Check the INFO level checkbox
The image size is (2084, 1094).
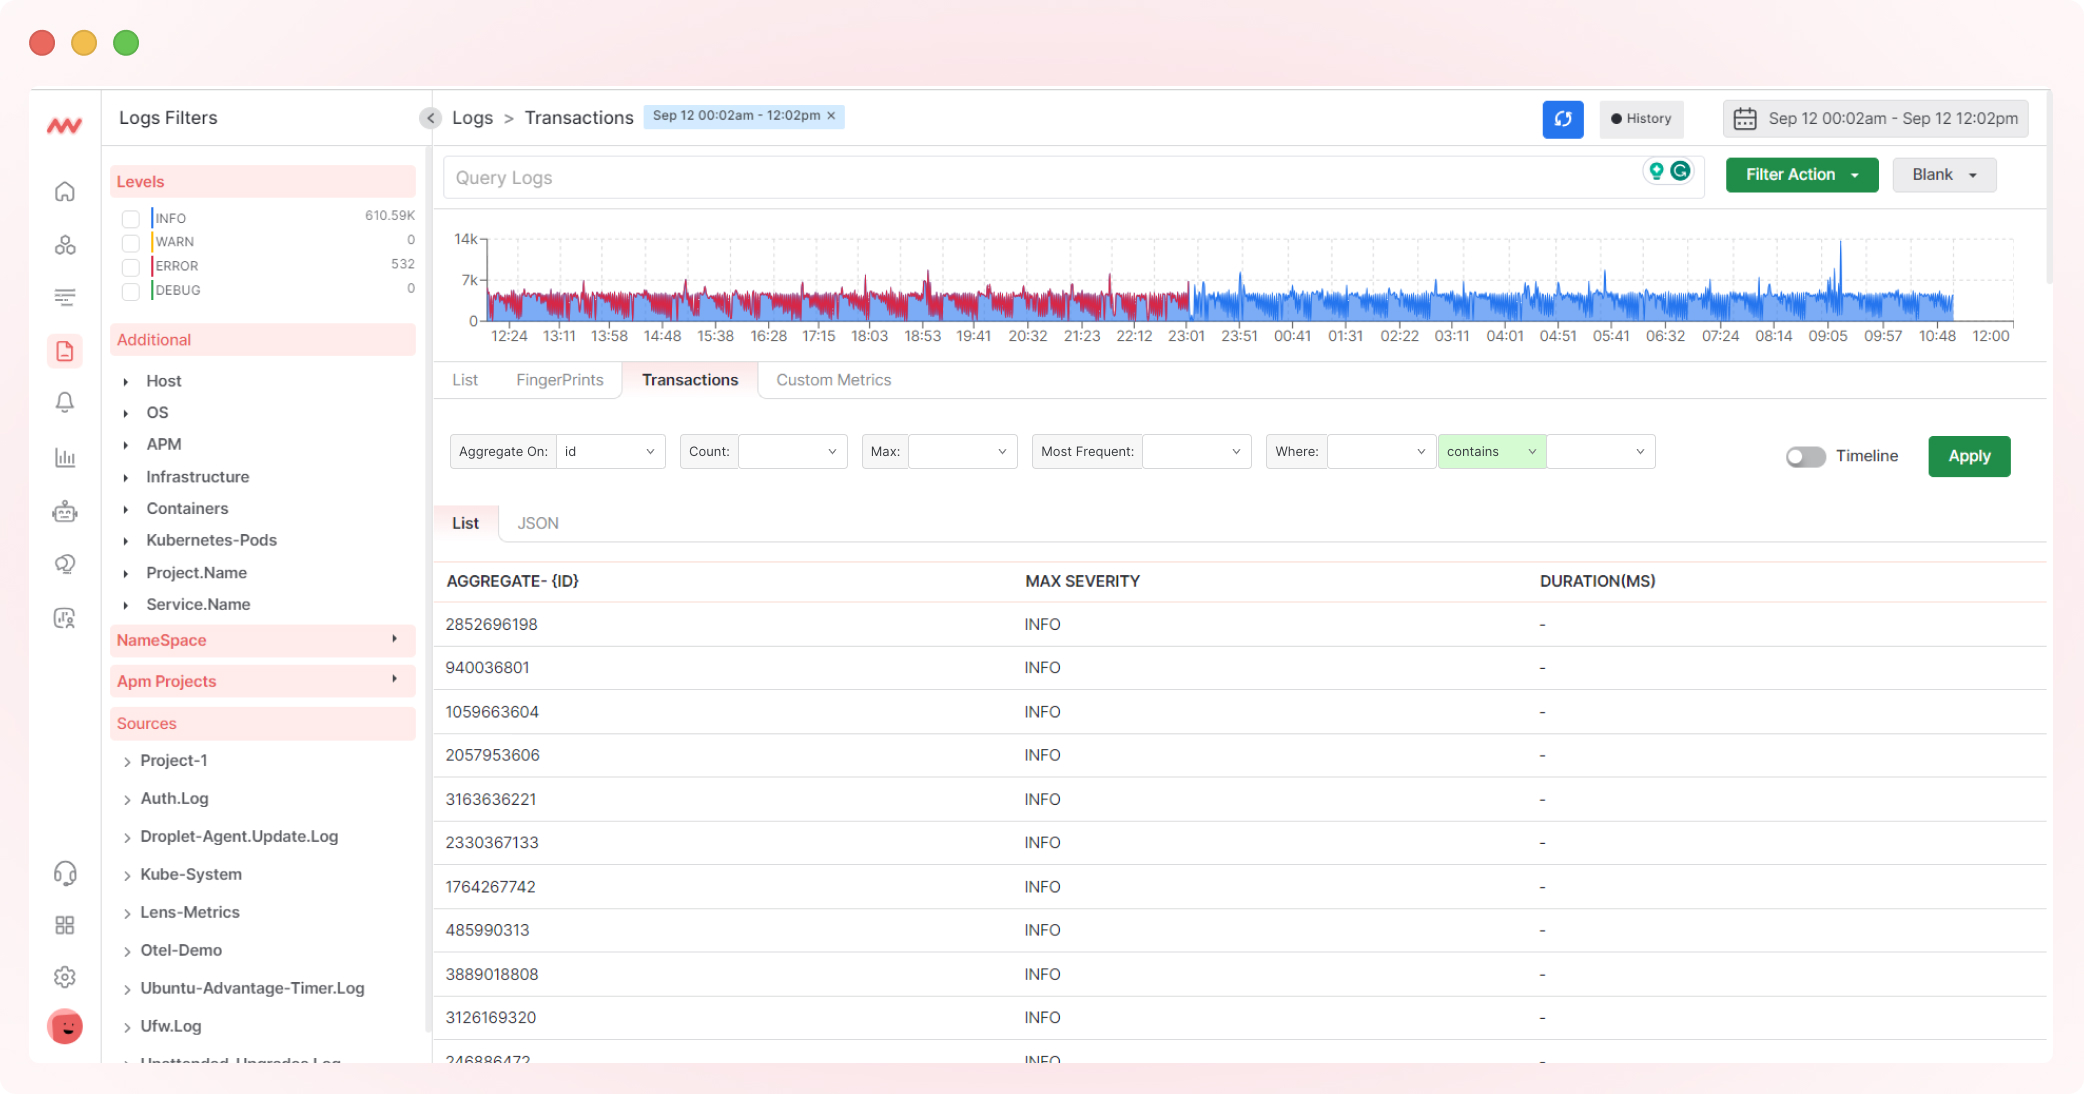(x=131, y=218)
